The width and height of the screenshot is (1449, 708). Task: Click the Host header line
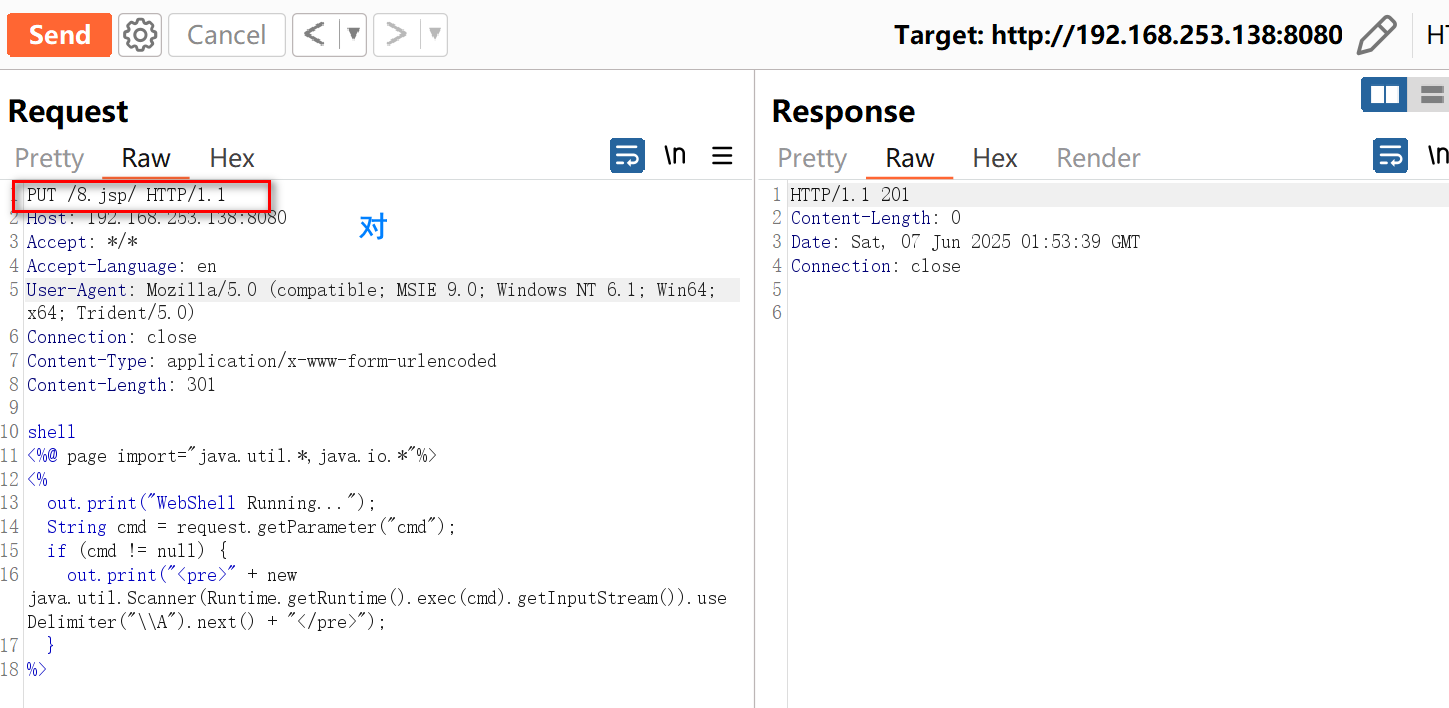[156, 218]
